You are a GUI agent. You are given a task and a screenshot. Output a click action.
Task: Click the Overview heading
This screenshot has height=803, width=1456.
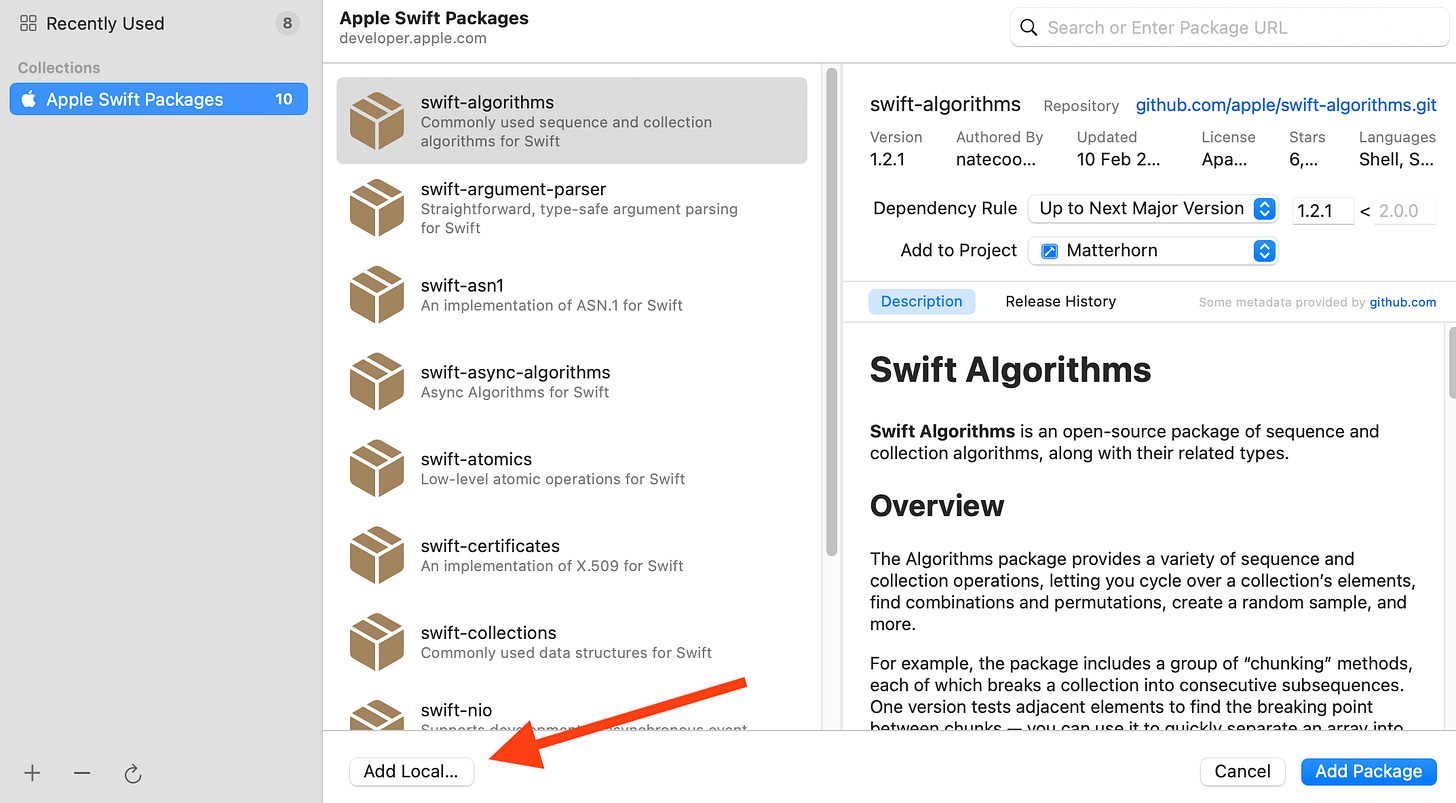[937, 506]
